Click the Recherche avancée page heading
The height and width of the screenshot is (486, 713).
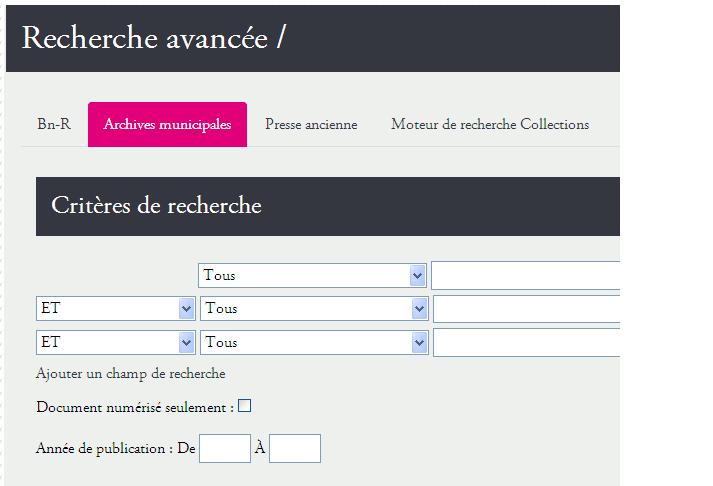(154, 38)
